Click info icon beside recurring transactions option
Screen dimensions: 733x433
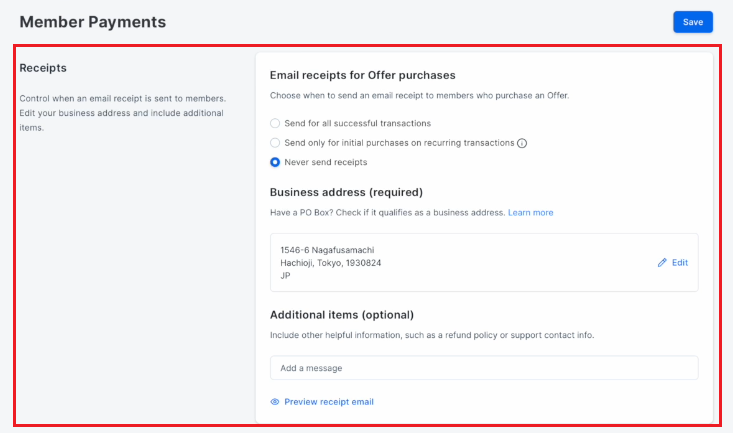tap(522, 143)
